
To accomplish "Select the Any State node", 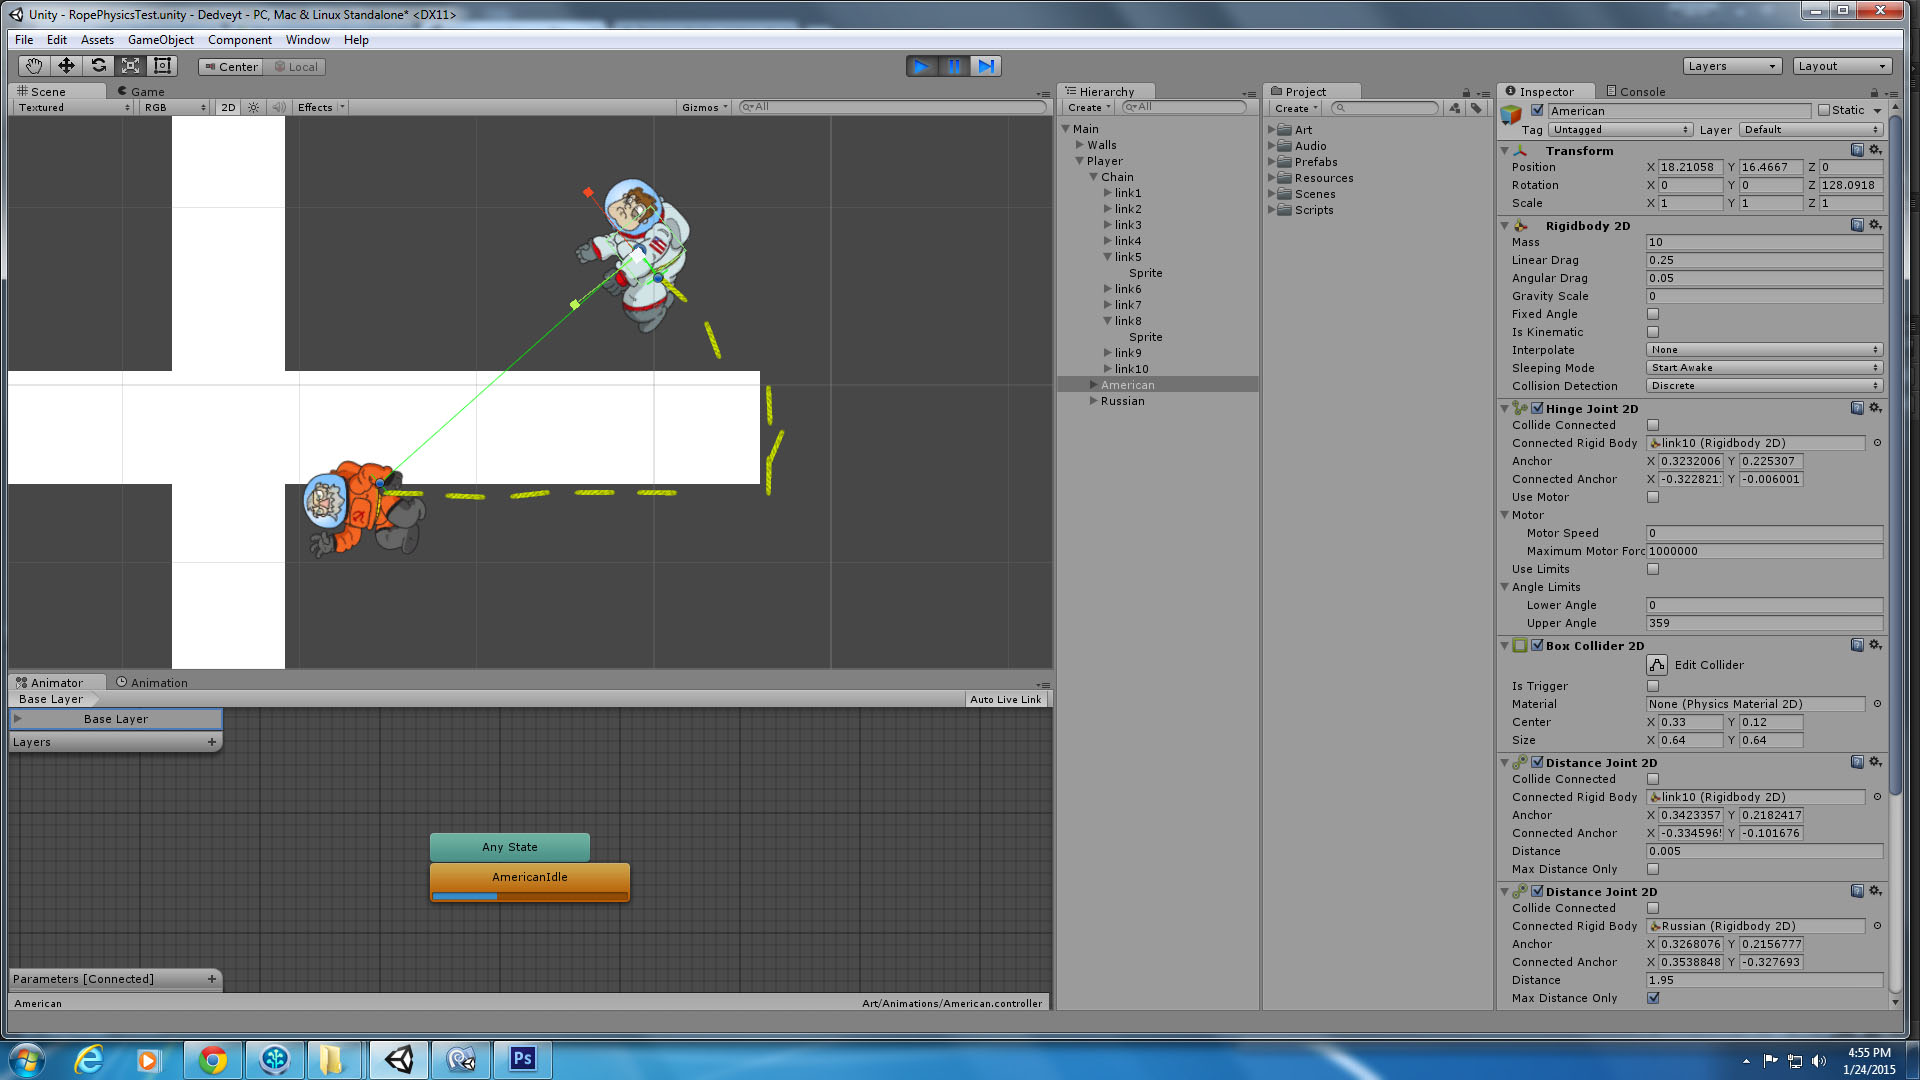I will [510, 847].
